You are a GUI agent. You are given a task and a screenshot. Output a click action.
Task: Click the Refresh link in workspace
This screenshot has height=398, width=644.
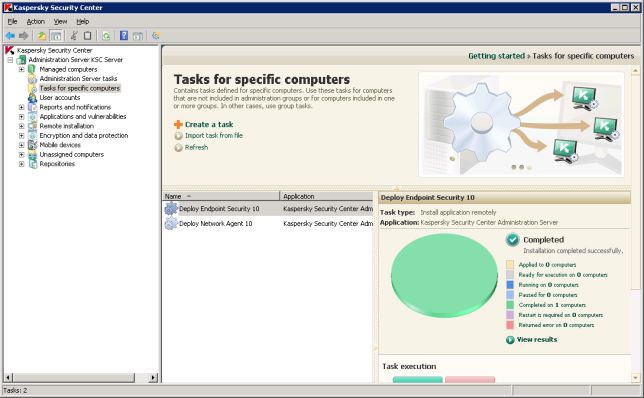pyautogui.click(x=196, y=147)
